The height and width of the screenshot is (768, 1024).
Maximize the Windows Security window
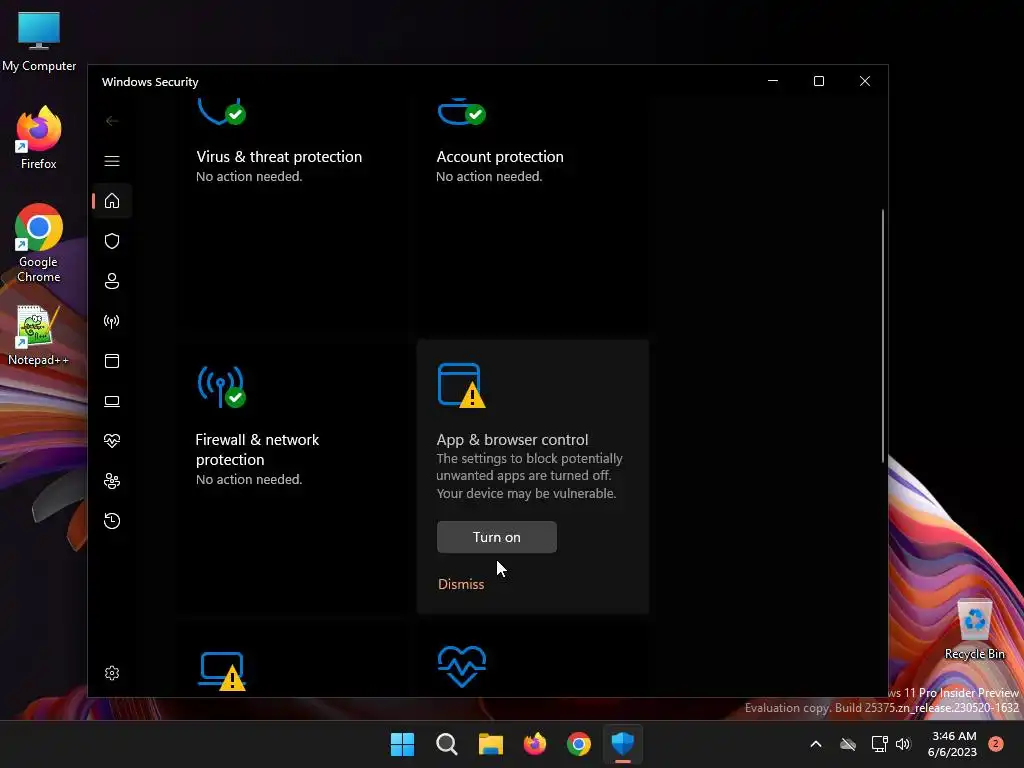pyautogui.click(x=819, y=81)
